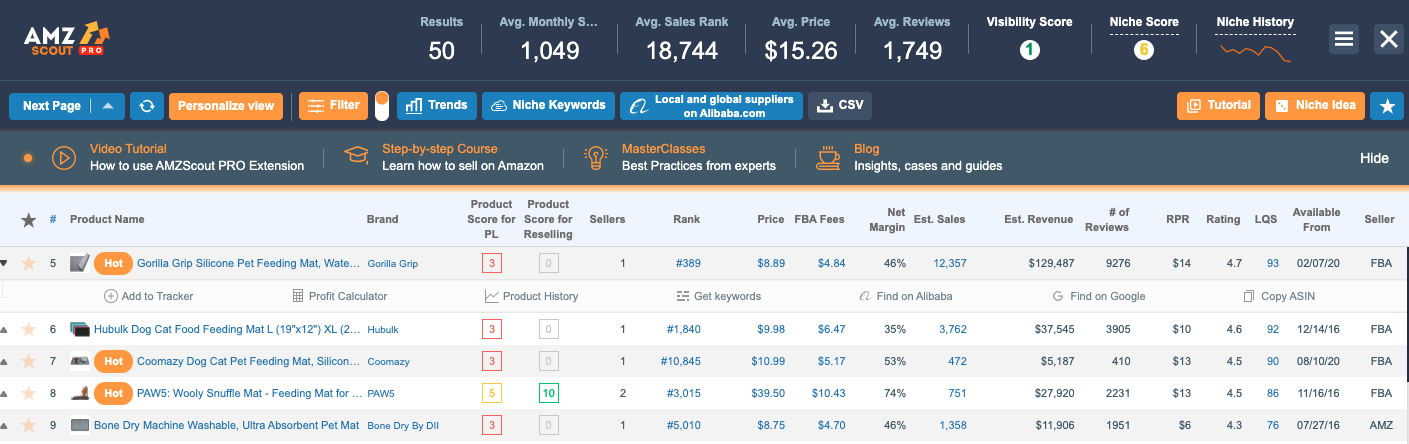Star the Bone Dry product
Image resolution: width=1409 pixels, height=444 pixels.
click(28, 425)
